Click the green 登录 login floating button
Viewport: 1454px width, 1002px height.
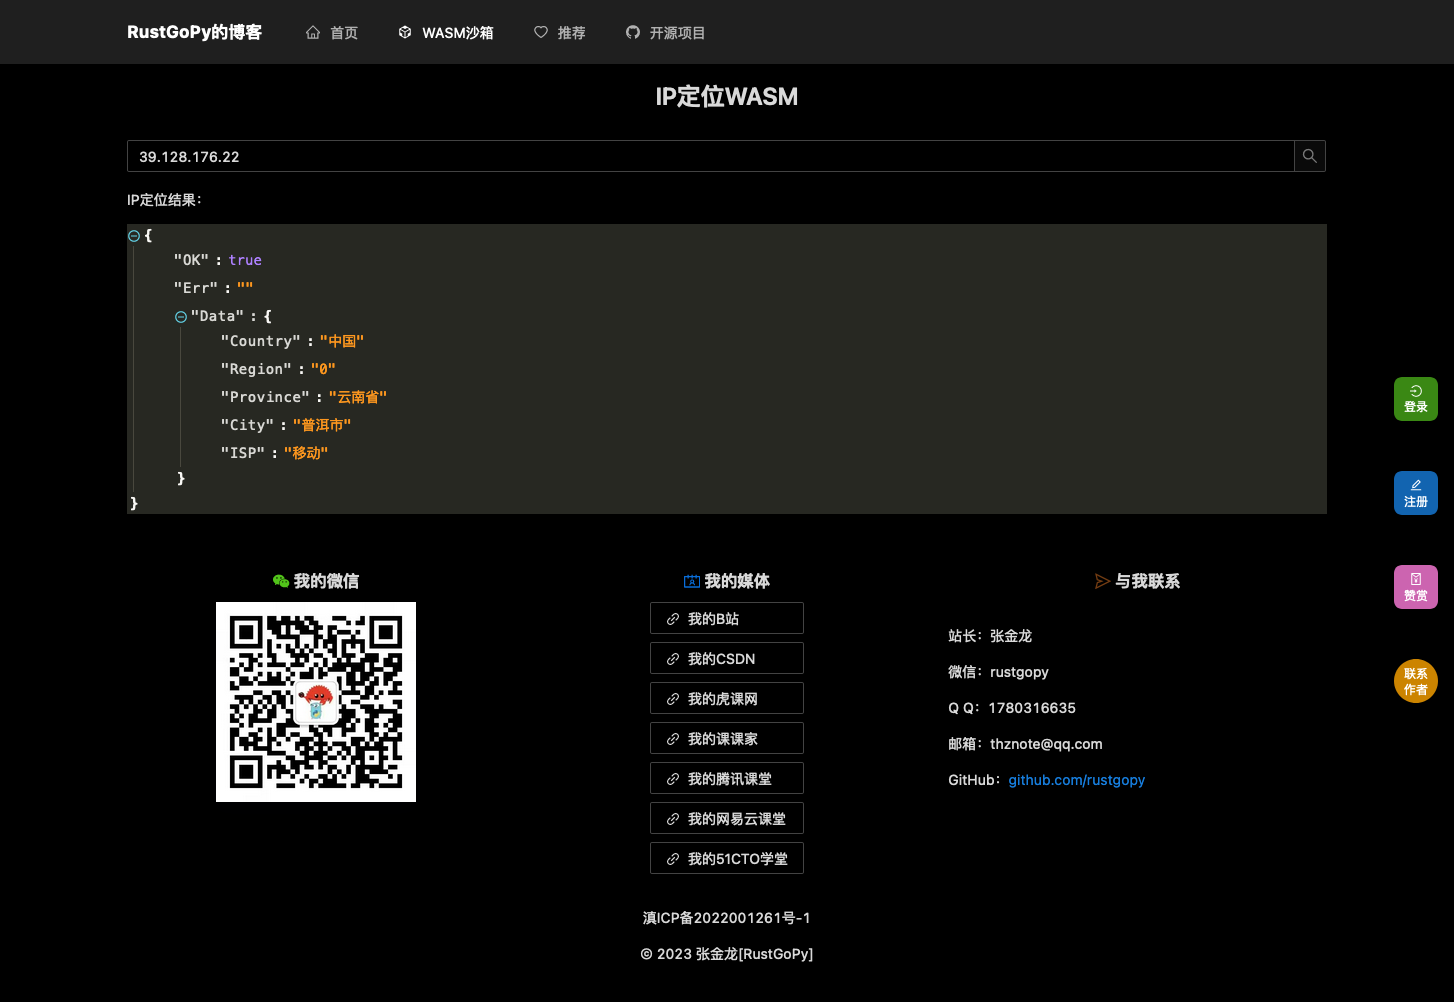1416,399
